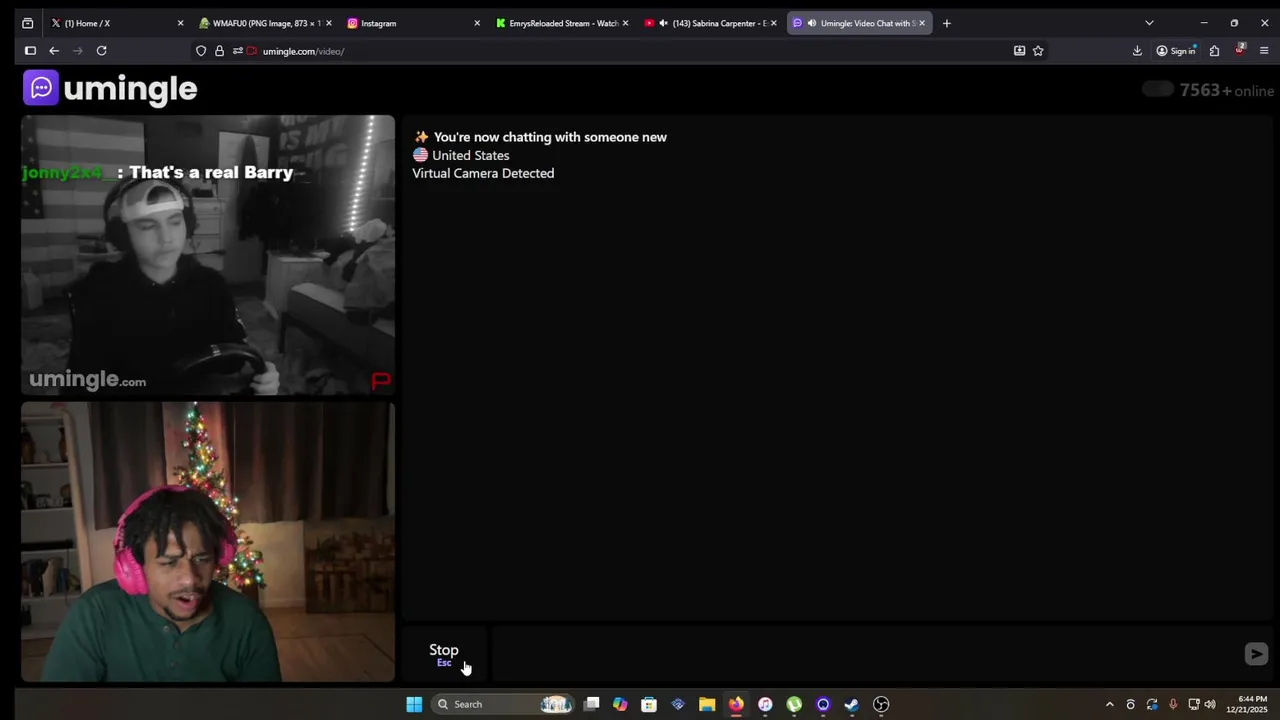
Task: Go back one page
Action: [54, 51]
